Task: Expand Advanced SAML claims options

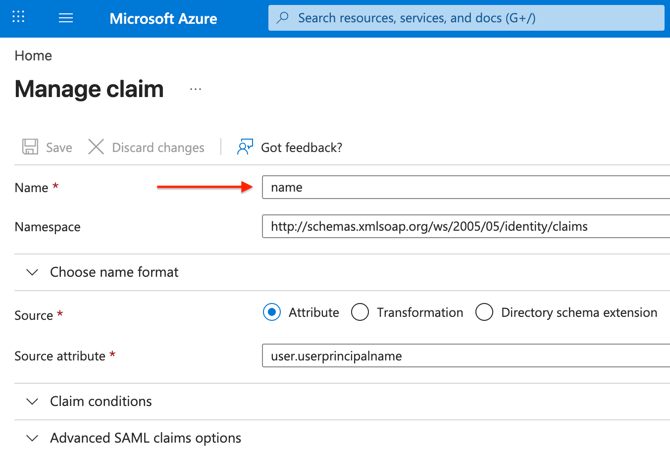Action: 32,438
